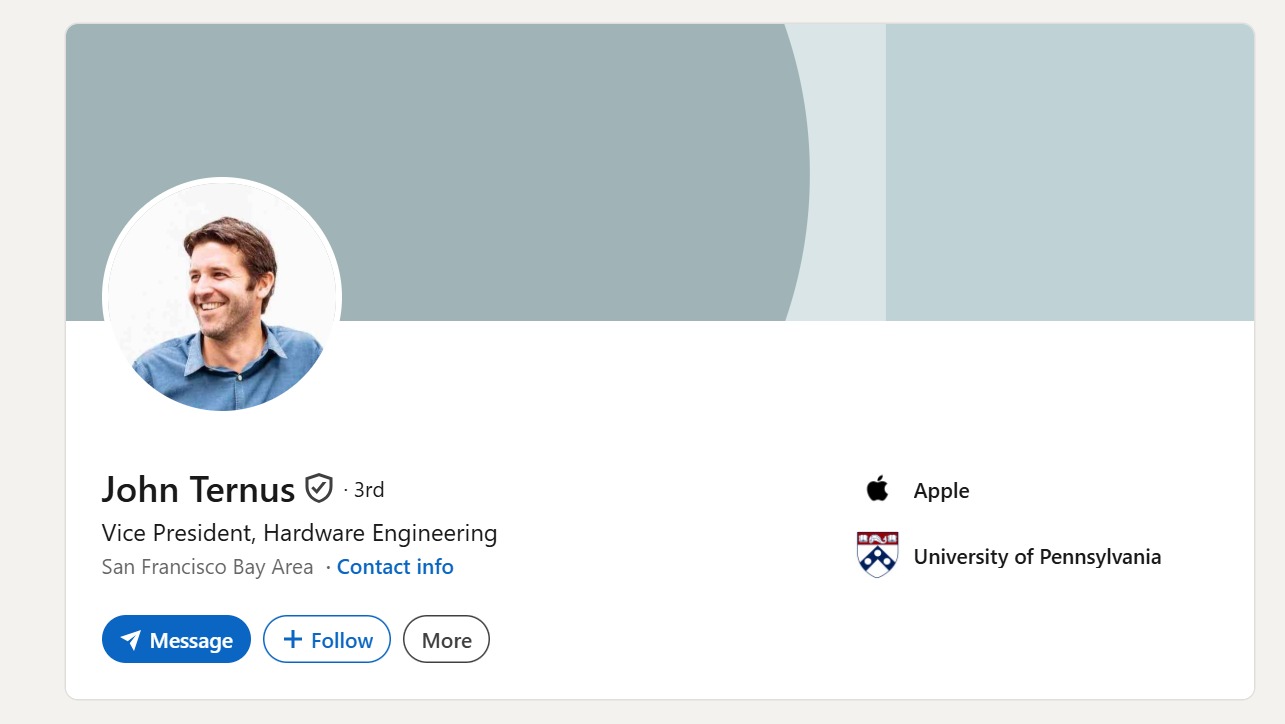Screen dimensions: 1285x724
Task: Visit the Apple company page
Action: pyautogui.click(x=941, y=490)
